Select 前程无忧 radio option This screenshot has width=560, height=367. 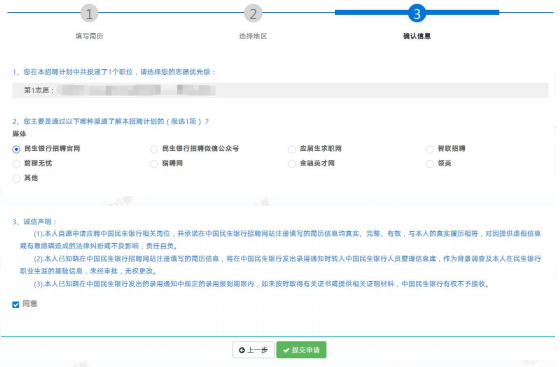pos(16,164)
